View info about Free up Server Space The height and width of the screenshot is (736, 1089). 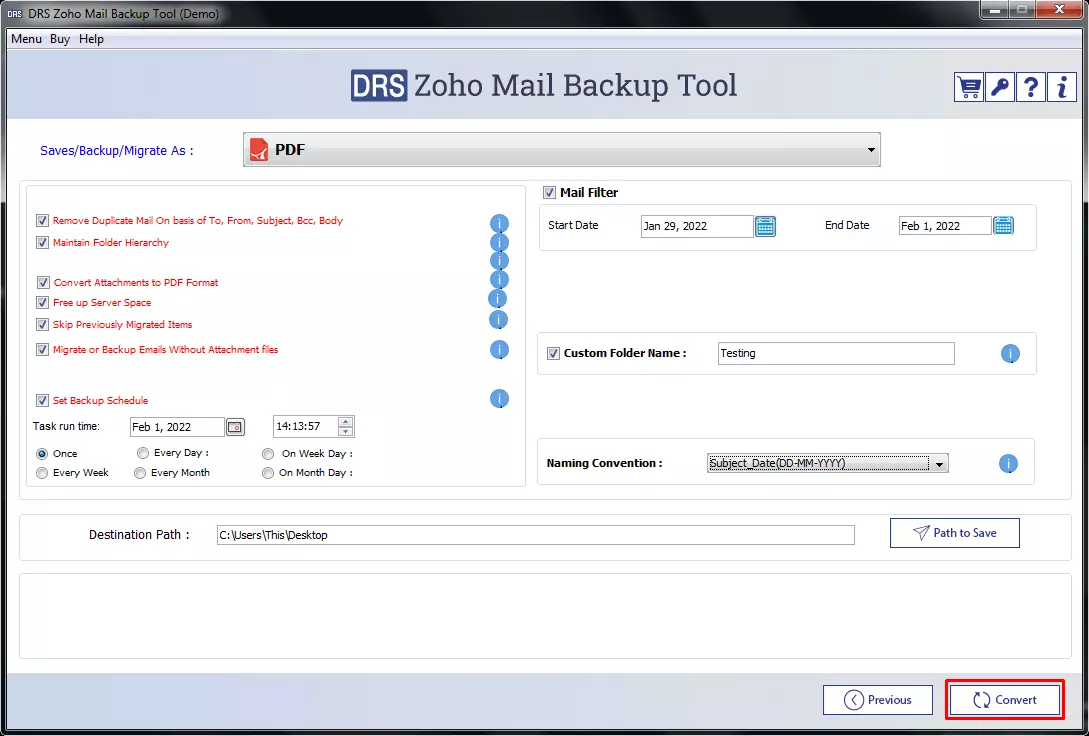[x=497, y=299]
